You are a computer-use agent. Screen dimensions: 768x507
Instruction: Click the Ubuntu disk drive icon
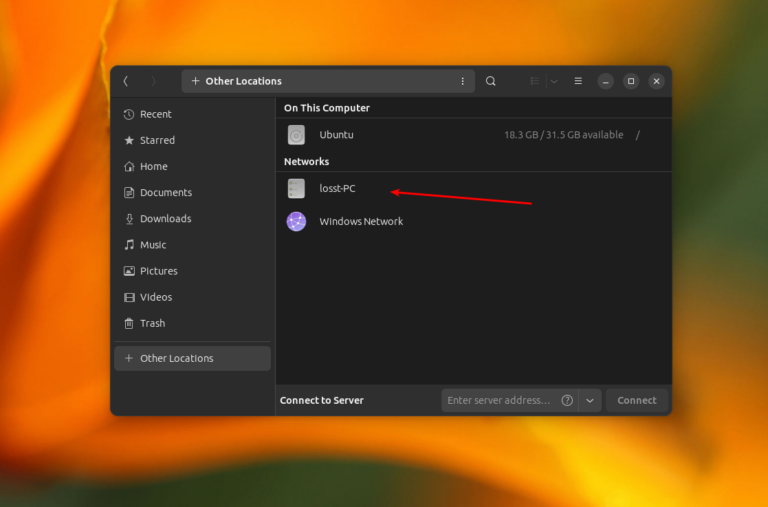coord(296,135)
